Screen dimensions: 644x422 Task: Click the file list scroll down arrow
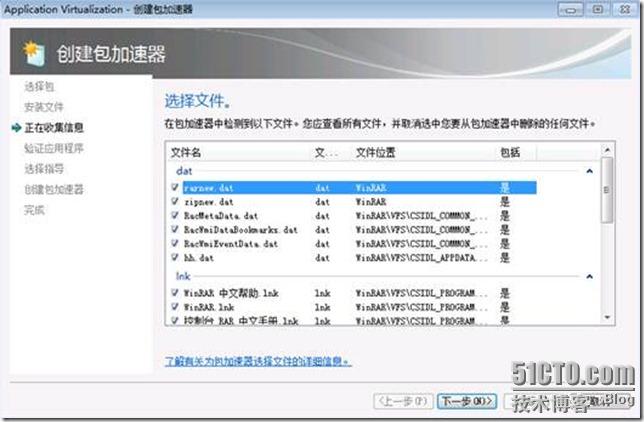click(607, 317)
